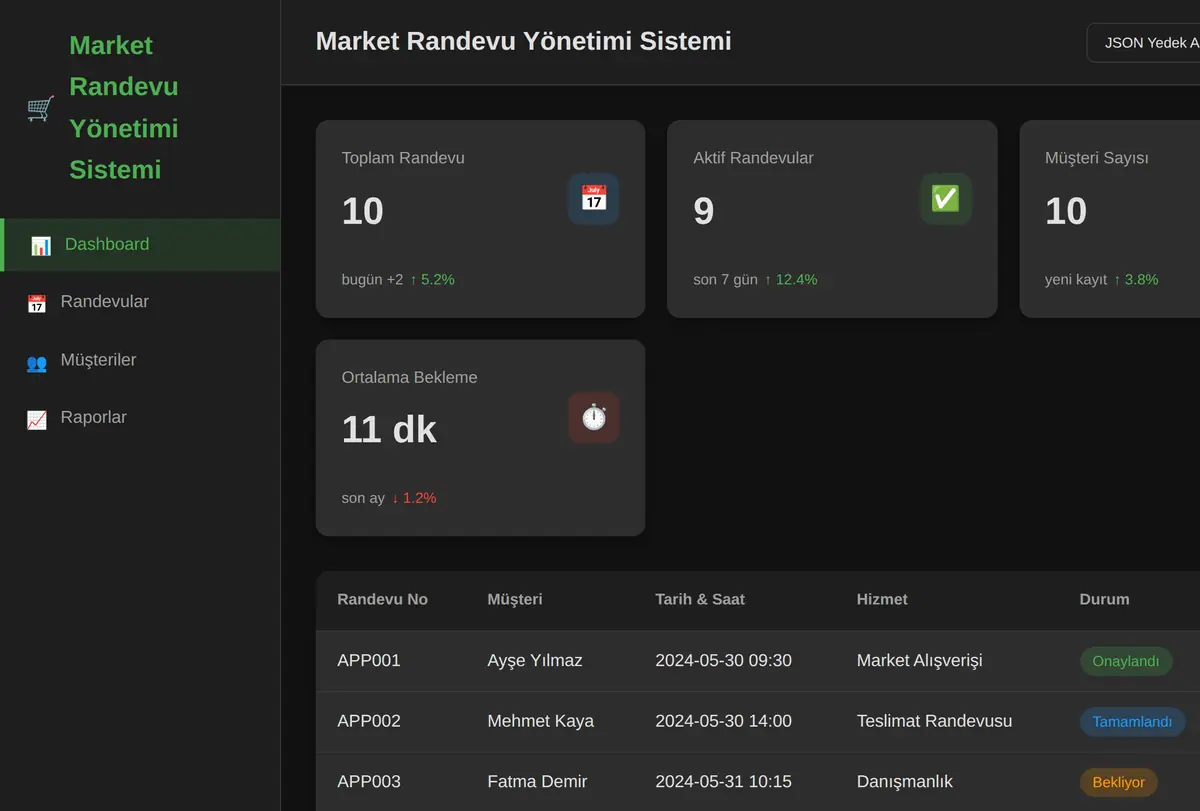
Task: Click the Müşteri column header
Action: click(x=515, y=599)
